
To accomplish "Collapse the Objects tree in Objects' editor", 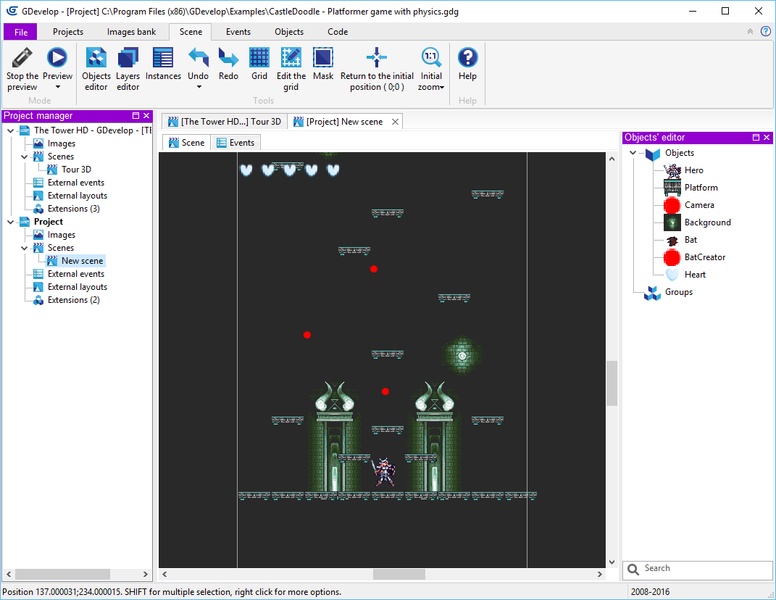I will pos(634,153).
